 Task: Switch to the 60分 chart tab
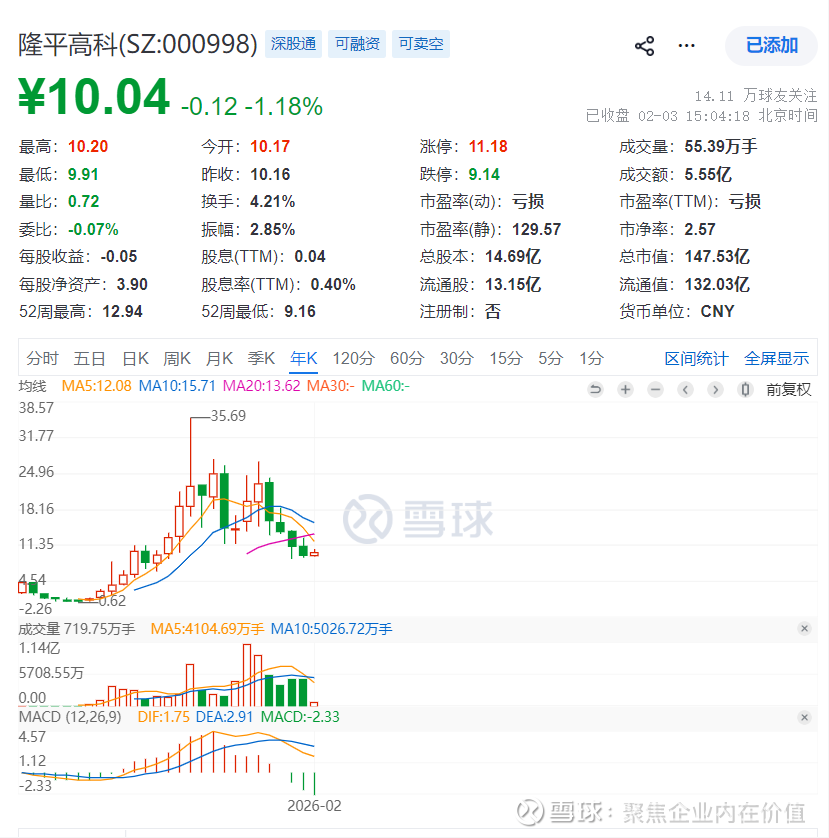[x=407, y=358]
